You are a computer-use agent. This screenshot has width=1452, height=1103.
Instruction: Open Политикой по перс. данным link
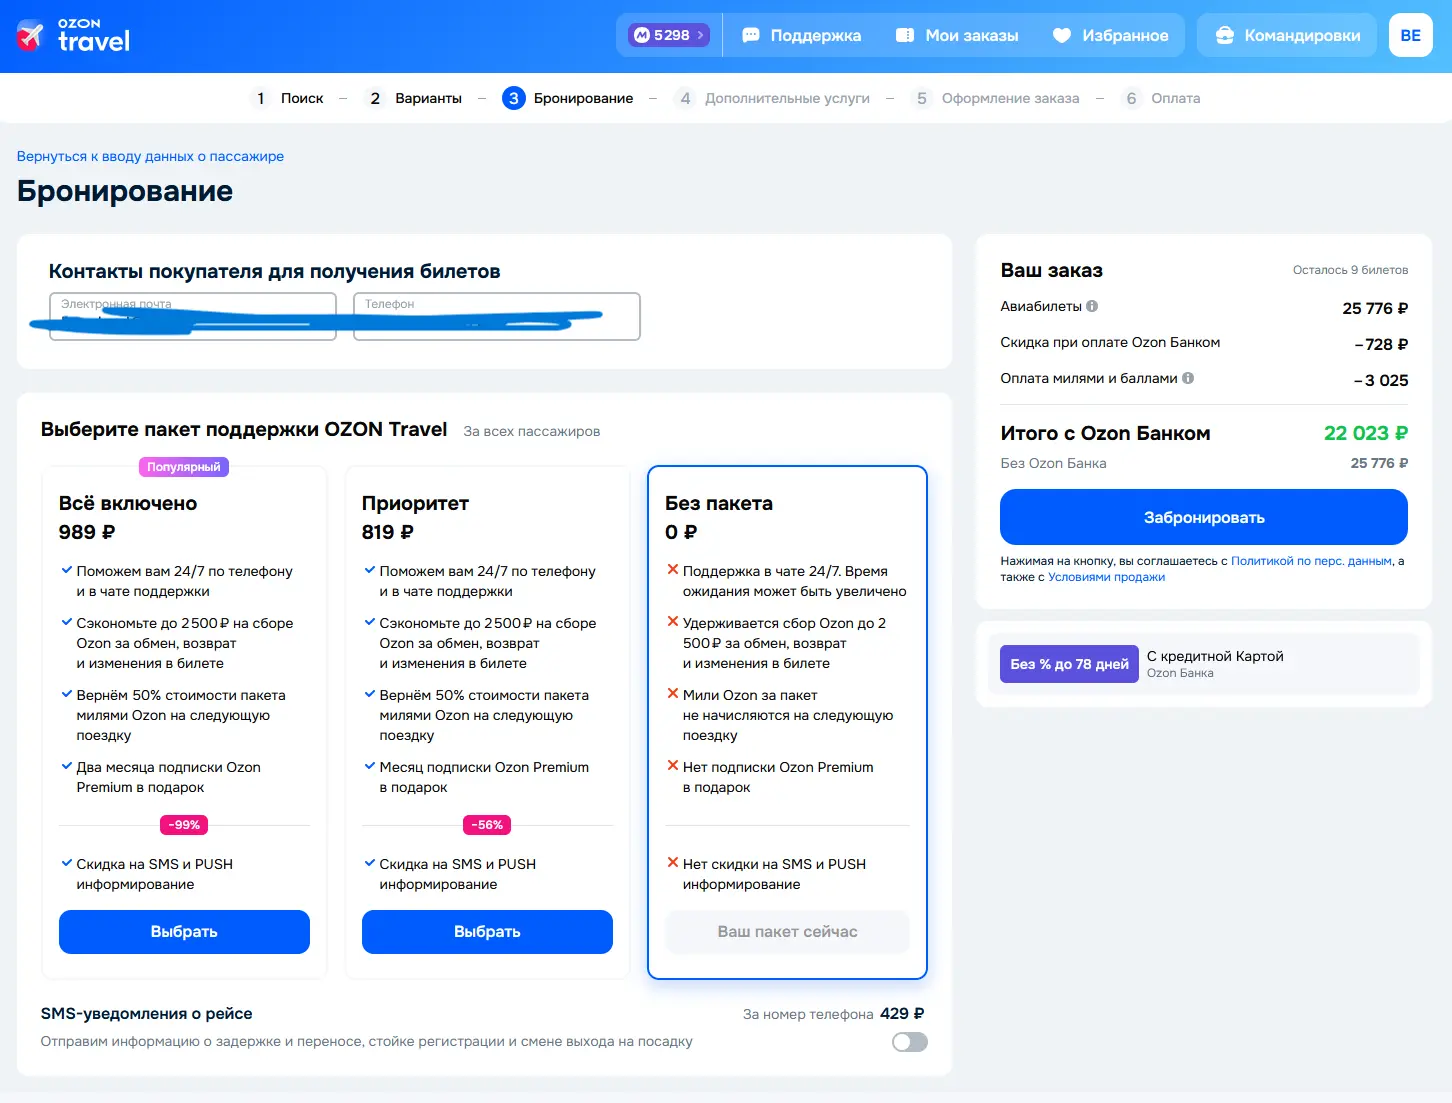(x=1311, y=561)
